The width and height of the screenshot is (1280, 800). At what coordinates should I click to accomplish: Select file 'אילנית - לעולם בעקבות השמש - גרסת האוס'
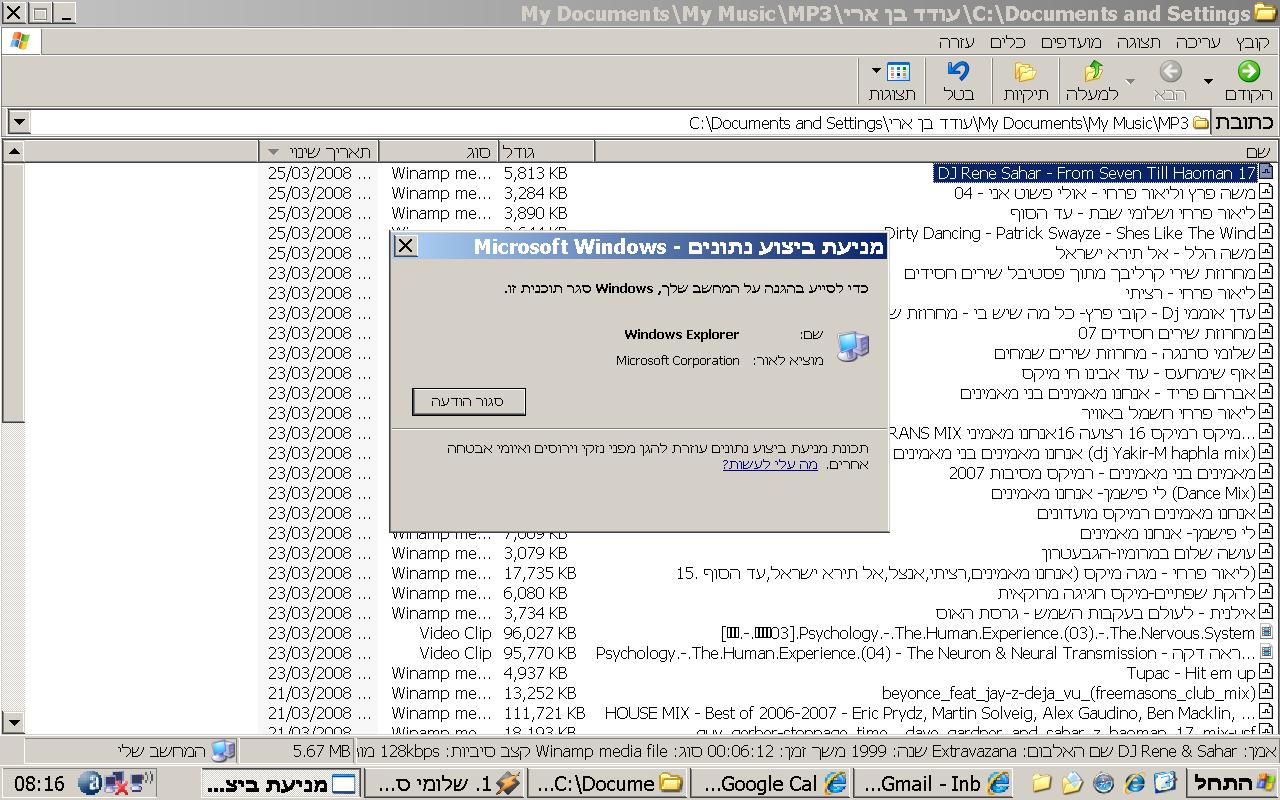click(1096, 613)
